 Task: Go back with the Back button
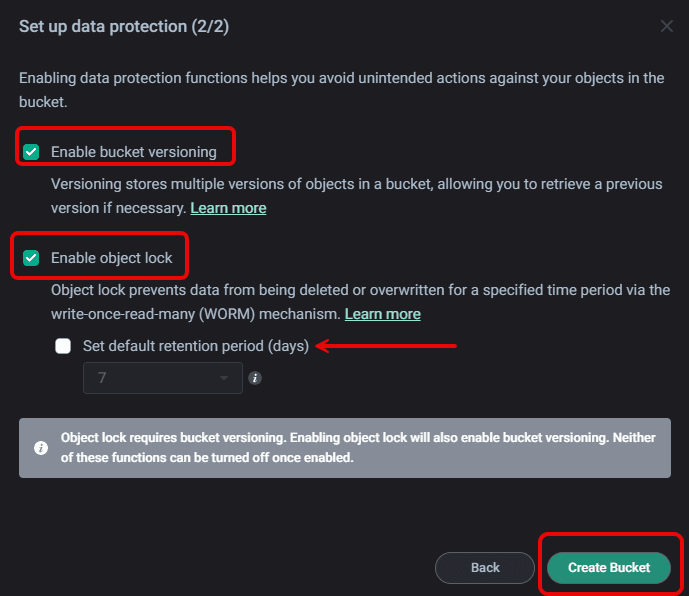pyautogui.click(x=485, y=568)
